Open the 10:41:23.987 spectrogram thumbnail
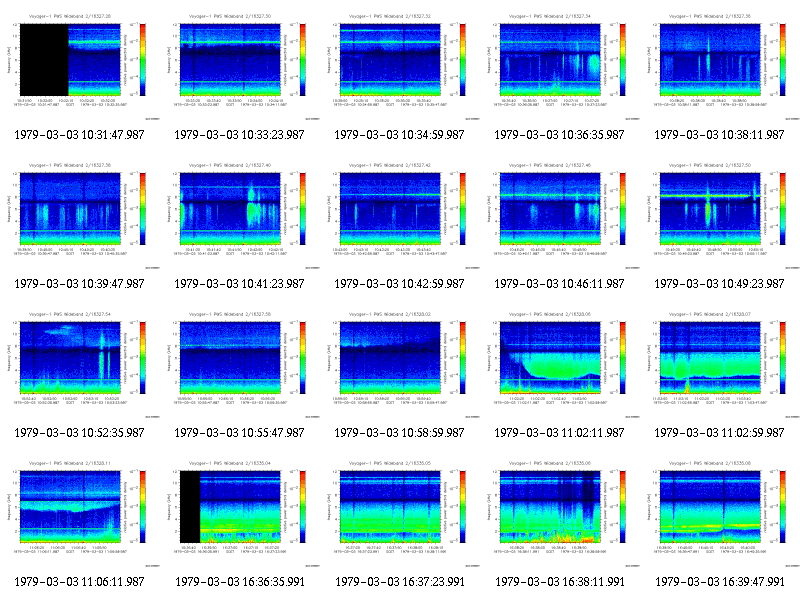Image resolution: width=800 pixels, height=596 pixels. click(x=240, y=215)
